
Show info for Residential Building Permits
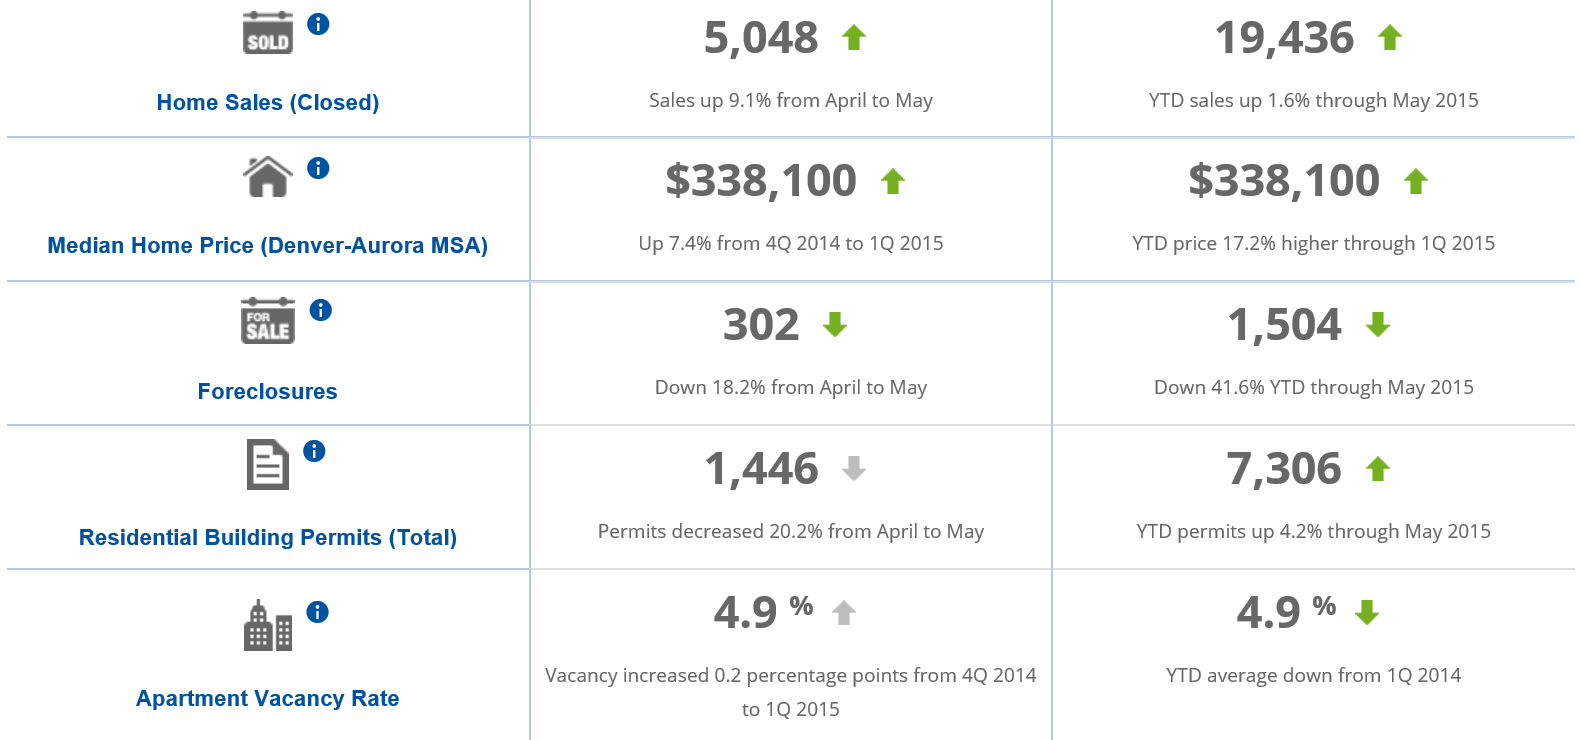pyautogui.click(x=314, y=451)
